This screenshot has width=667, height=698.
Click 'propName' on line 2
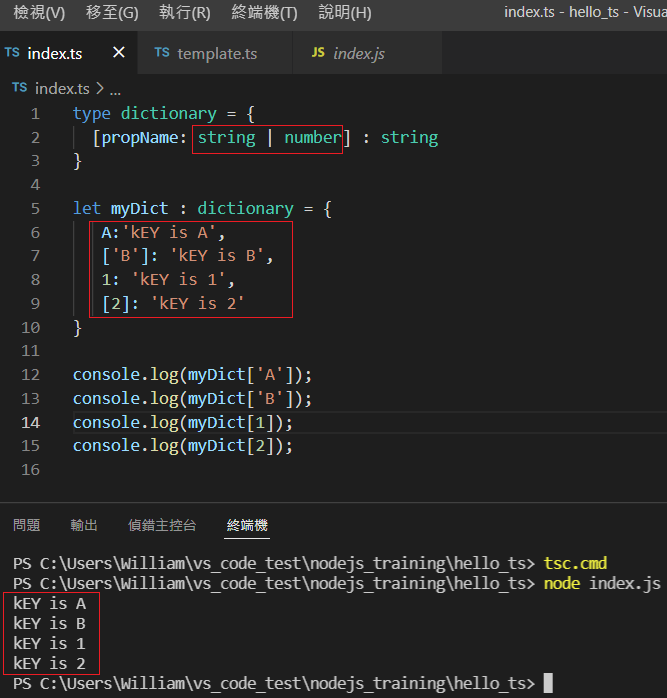pos(140,138)
